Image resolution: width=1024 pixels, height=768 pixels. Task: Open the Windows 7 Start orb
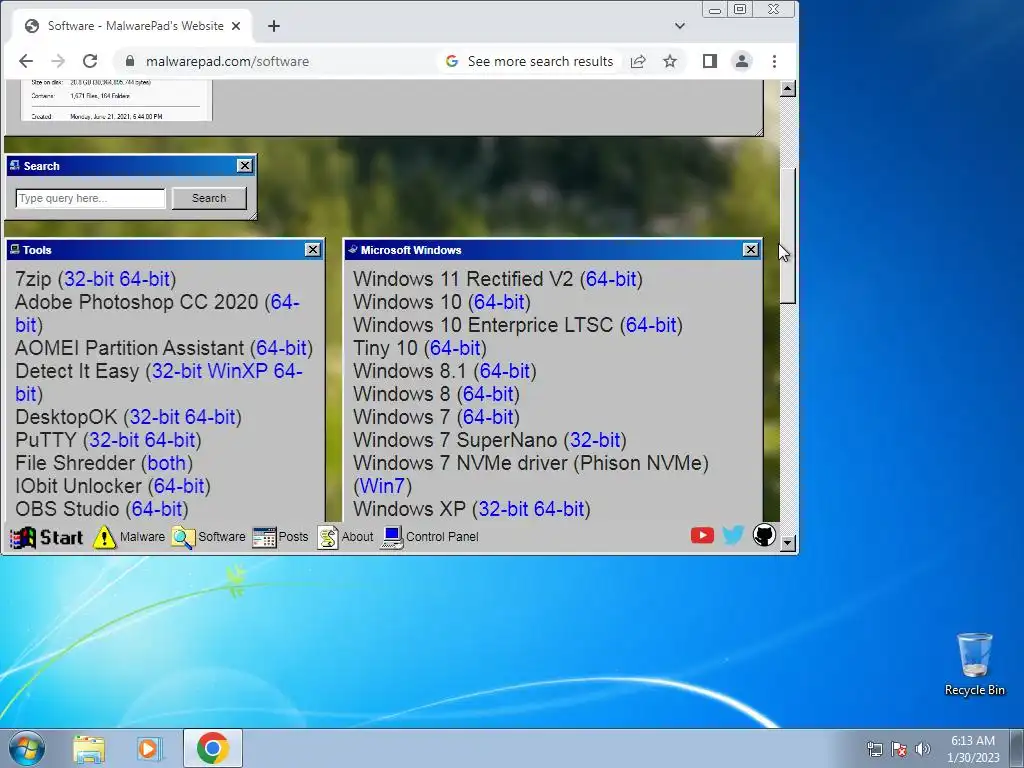tap(27, 748)
